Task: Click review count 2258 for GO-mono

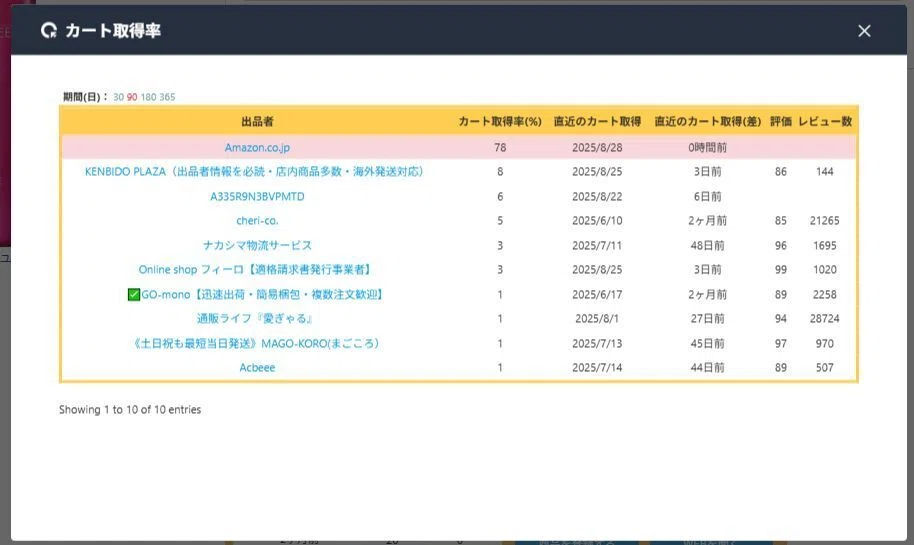Action: coord(825,294)
